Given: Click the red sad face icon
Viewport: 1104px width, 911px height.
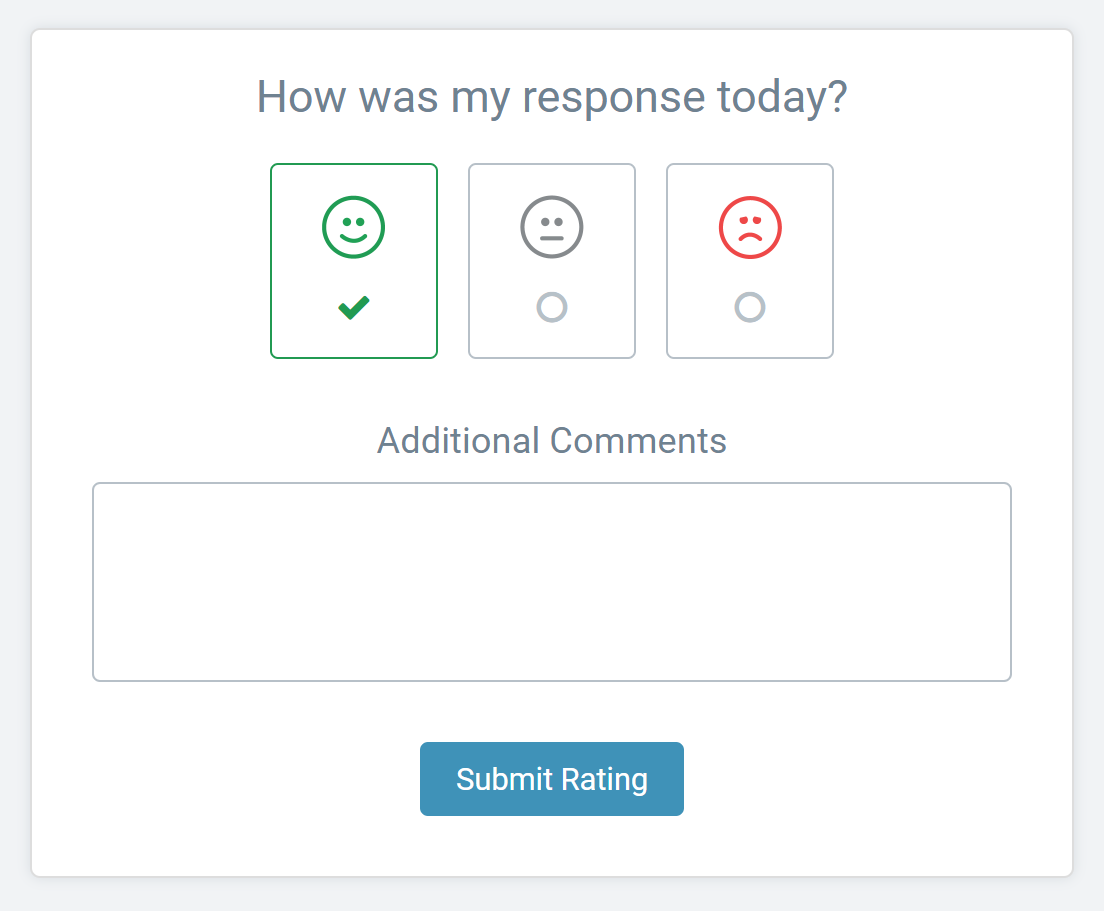Looking at the screenshot, I should coord(749,227).
